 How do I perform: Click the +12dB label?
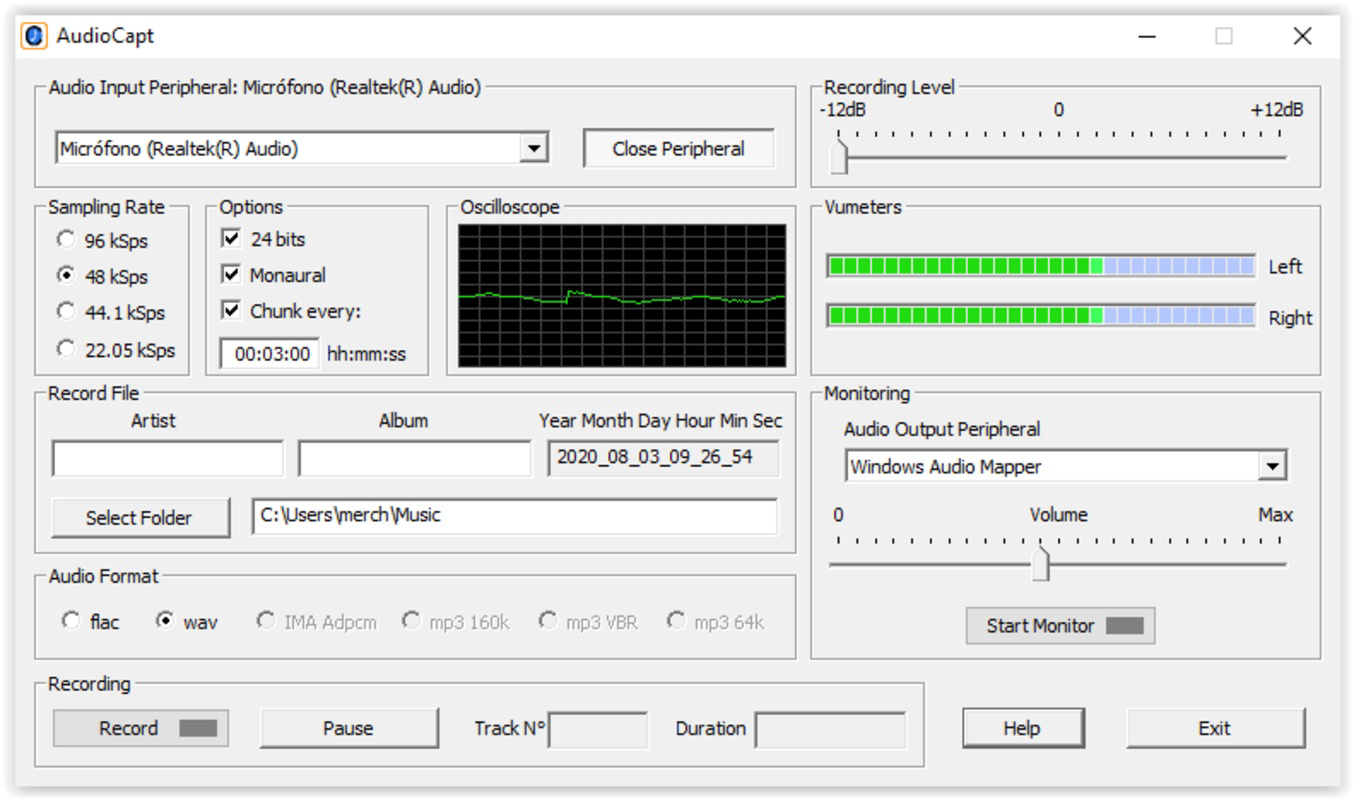[1277, 110]
